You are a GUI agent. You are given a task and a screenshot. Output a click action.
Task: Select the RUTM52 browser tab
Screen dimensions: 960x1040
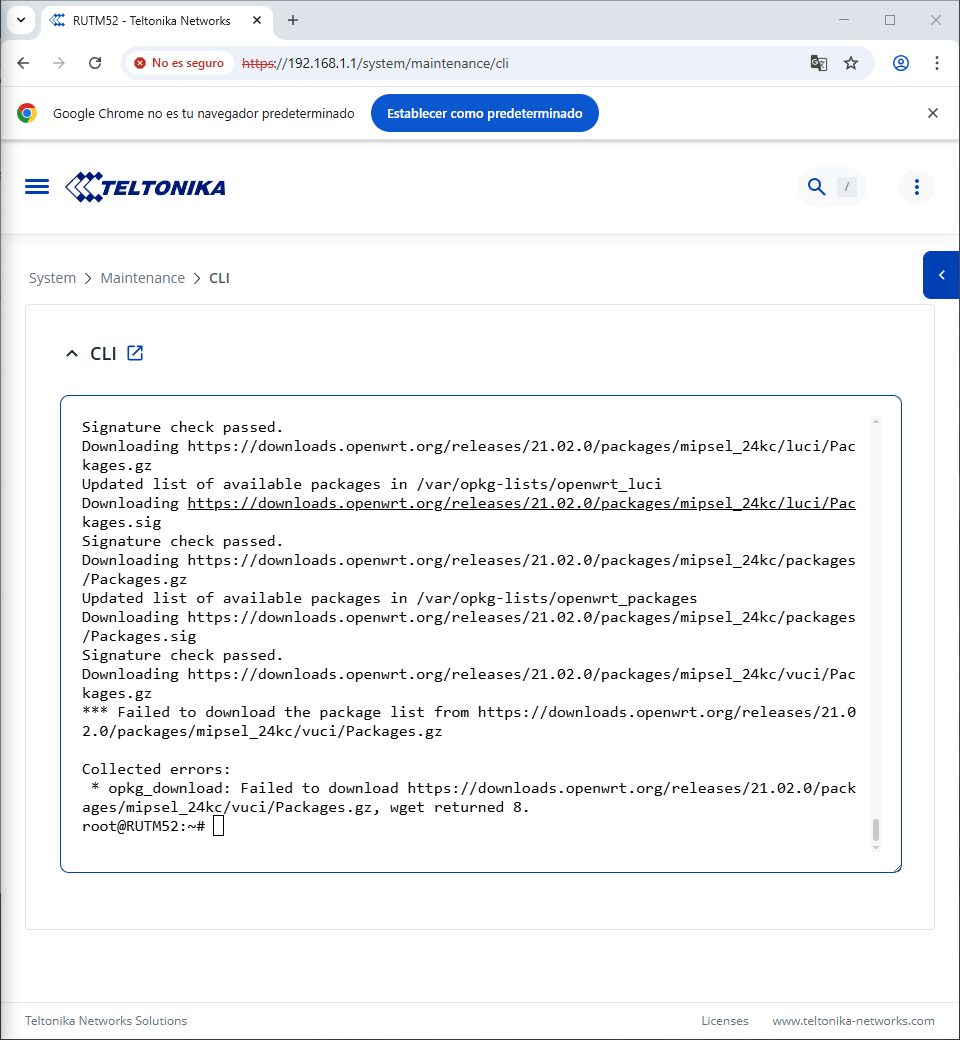pos(150,20)
